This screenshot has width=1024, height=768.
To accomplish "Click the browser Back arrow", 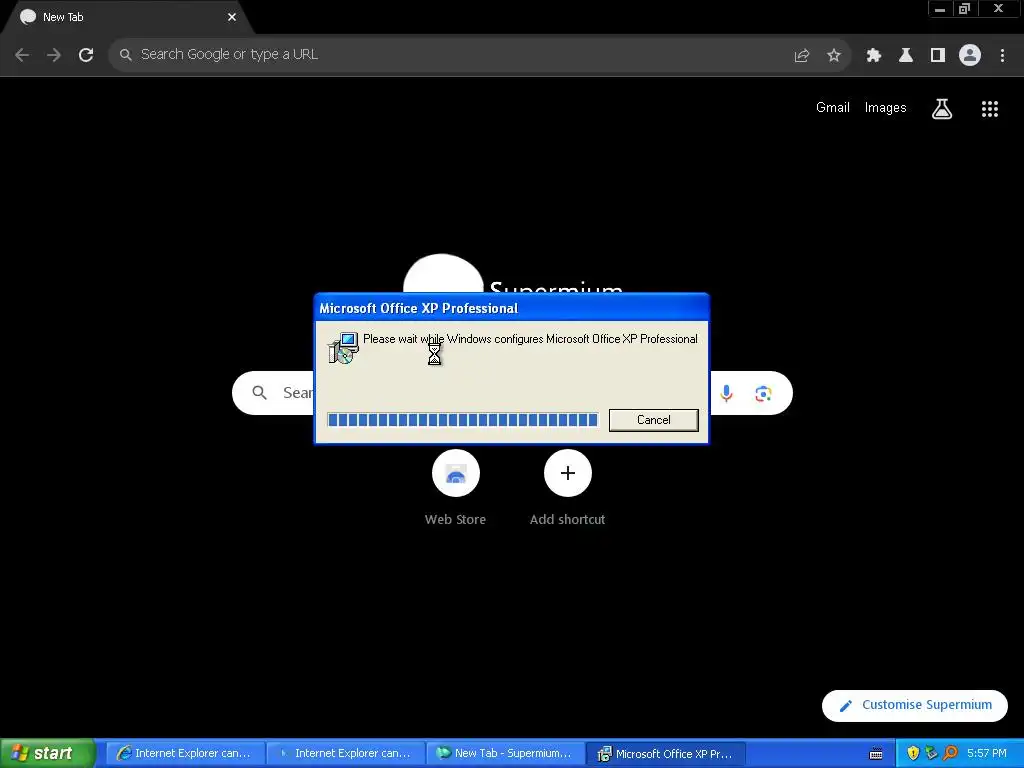I will (22, 55).
